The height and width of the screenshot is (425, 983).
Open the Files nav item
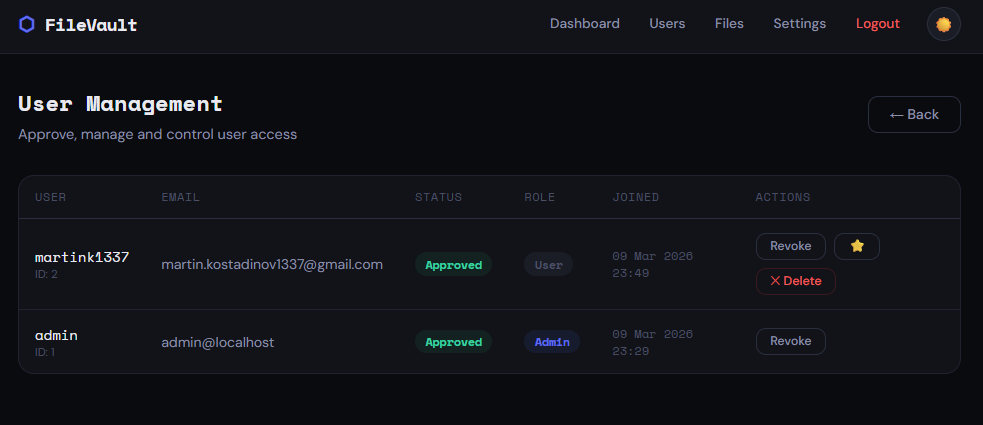(x=729, y=24)
